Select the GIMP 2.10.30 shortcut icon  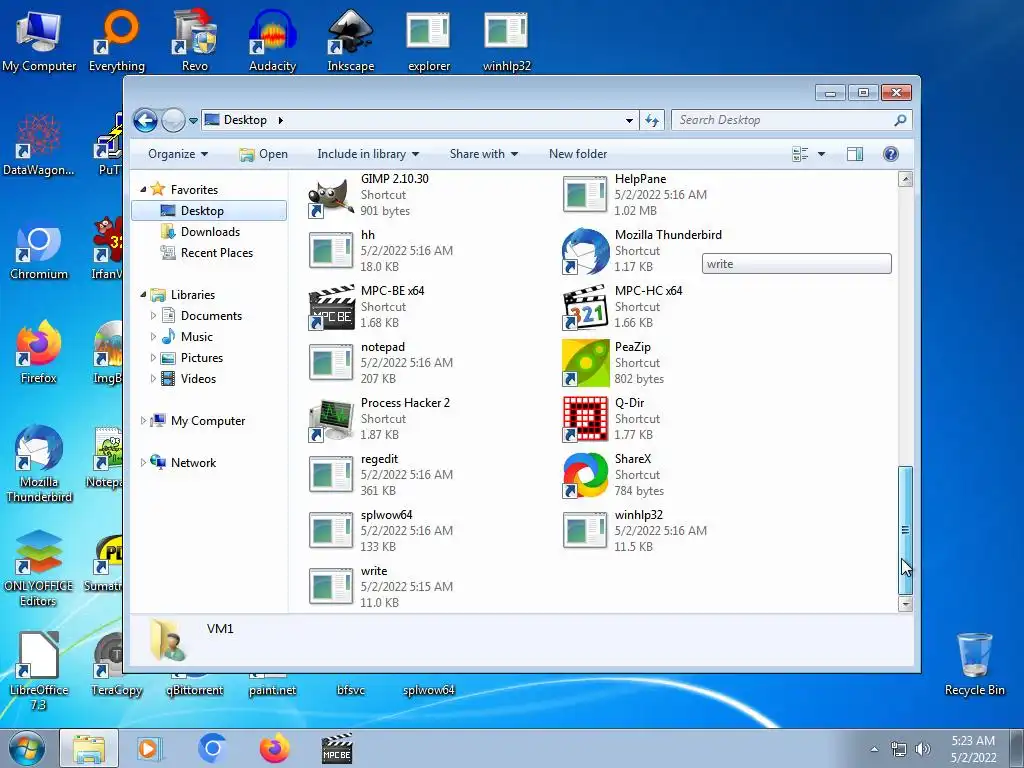click(332, 196)
